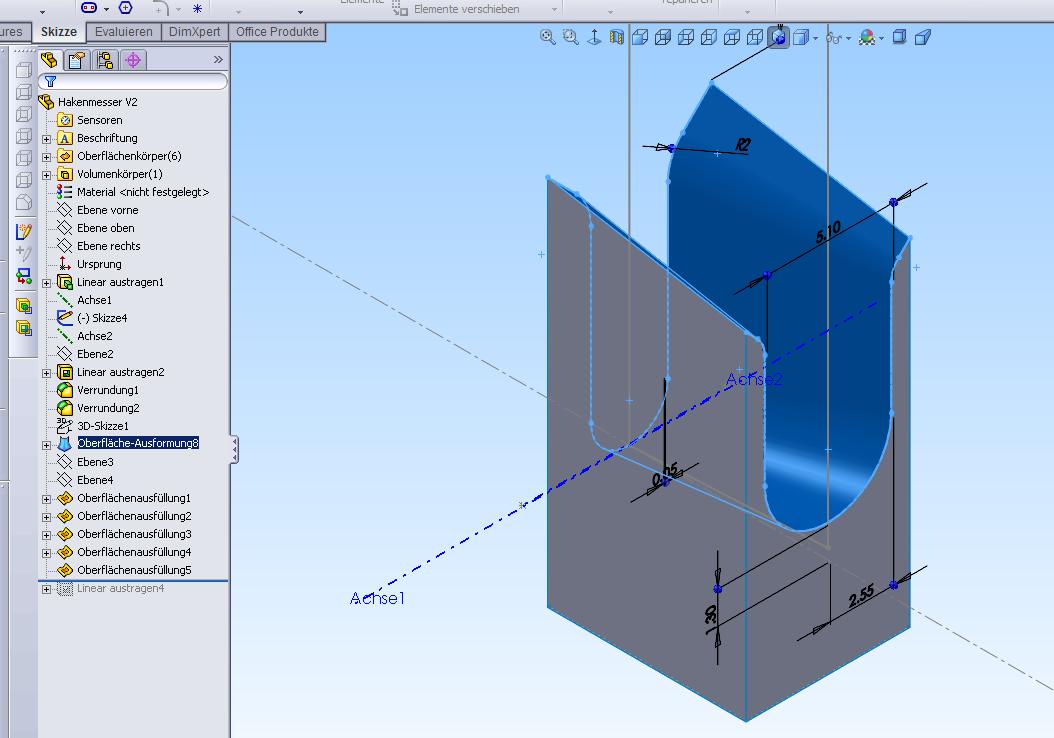Screen dimensions: 1054x738
Task: Expand the Beschriftung node
Action: click(x=46, y=139)
